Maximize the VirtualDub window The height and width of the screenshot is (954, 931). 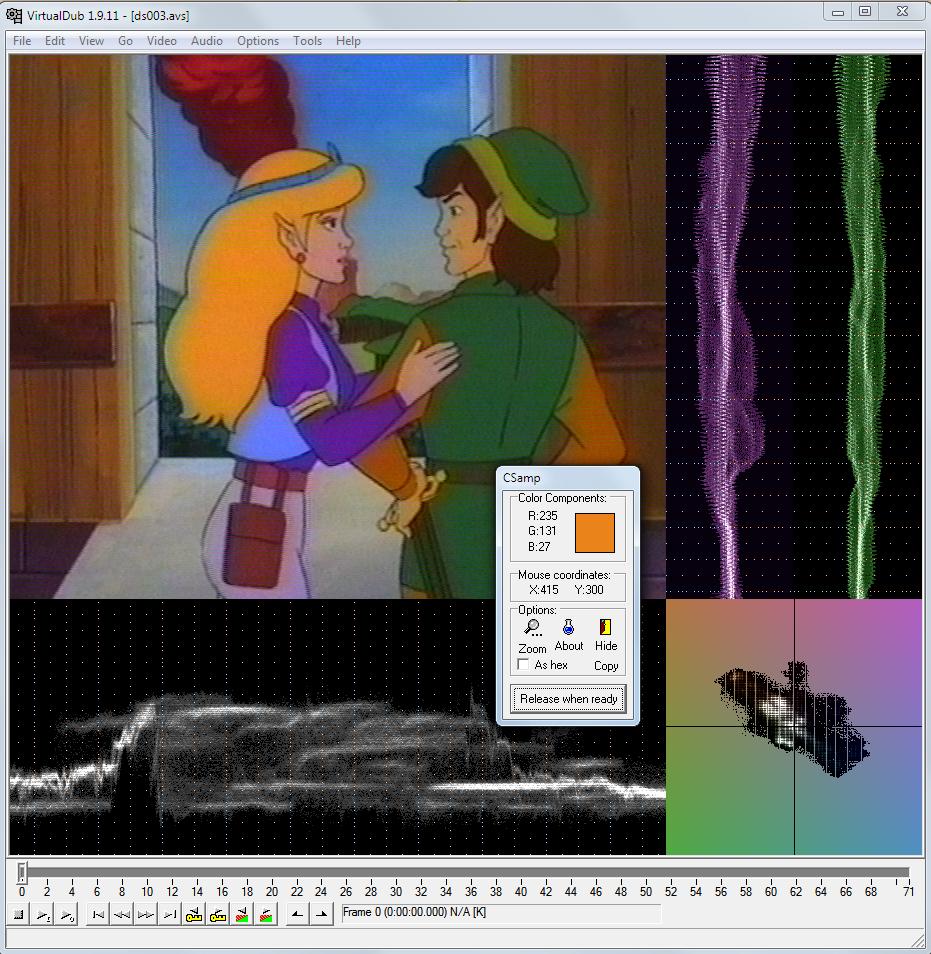click(865, 12)
